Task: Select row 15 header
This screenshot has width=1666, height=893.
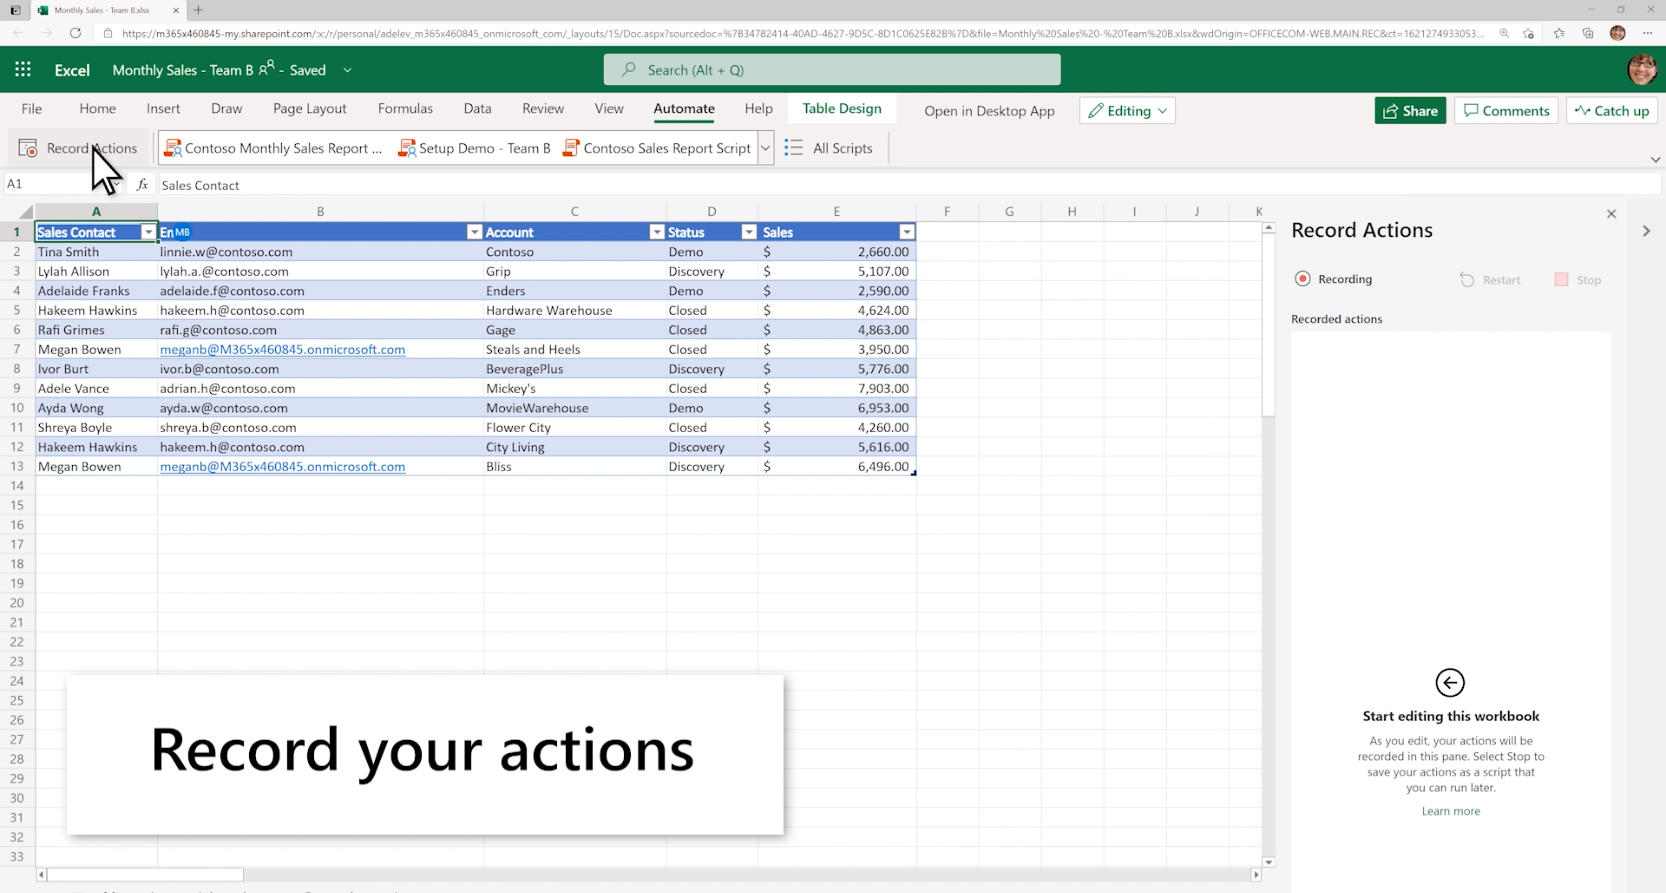Action: click(x=17, y=505)
